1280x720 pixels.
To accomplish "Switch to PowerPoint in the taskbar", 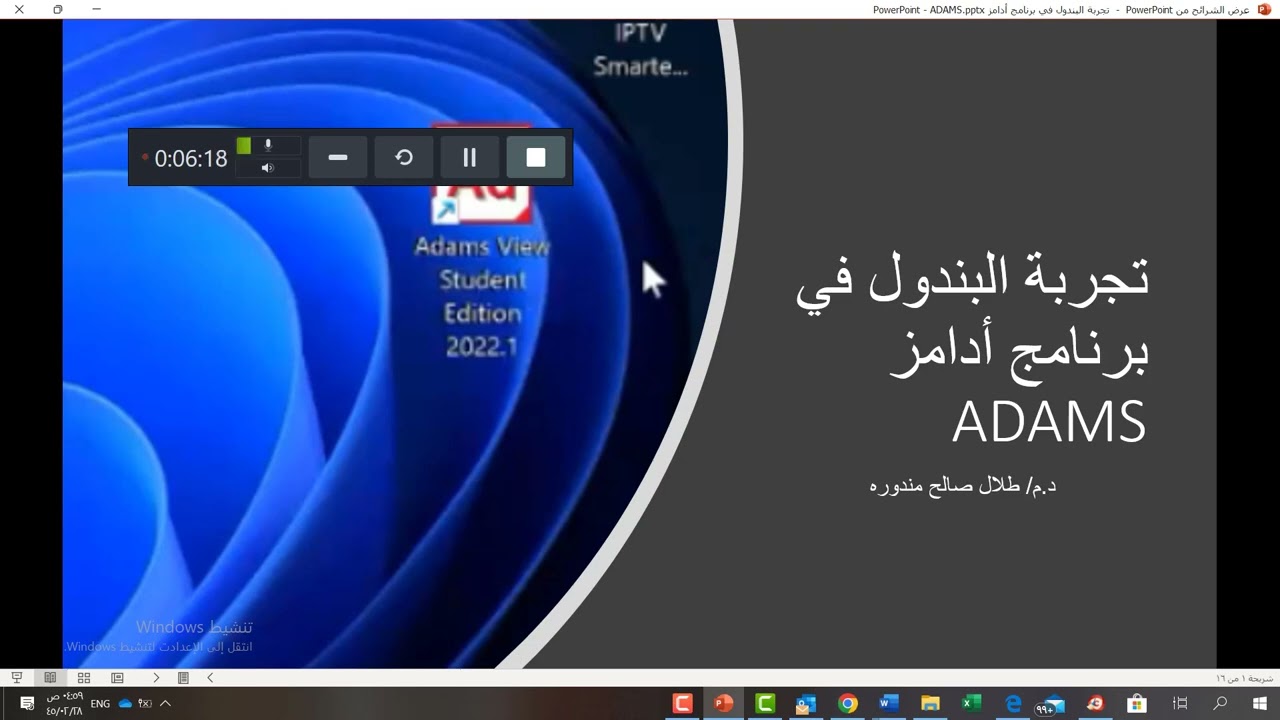I will tap(724, 704).
